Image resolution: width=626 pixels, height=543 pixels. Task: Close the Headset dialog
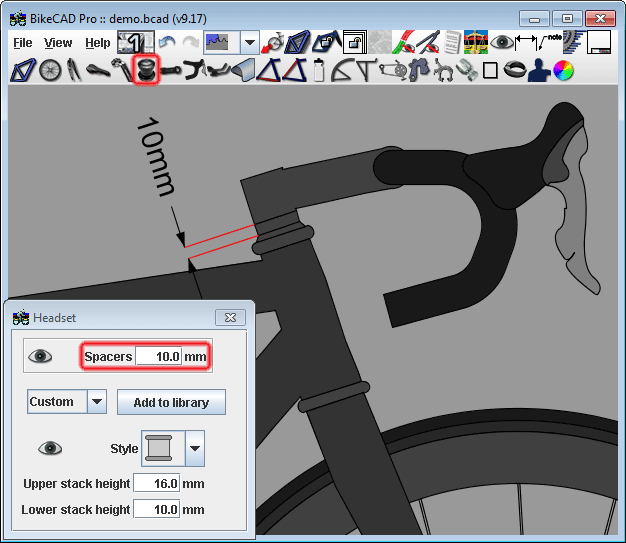pos(230,317)
